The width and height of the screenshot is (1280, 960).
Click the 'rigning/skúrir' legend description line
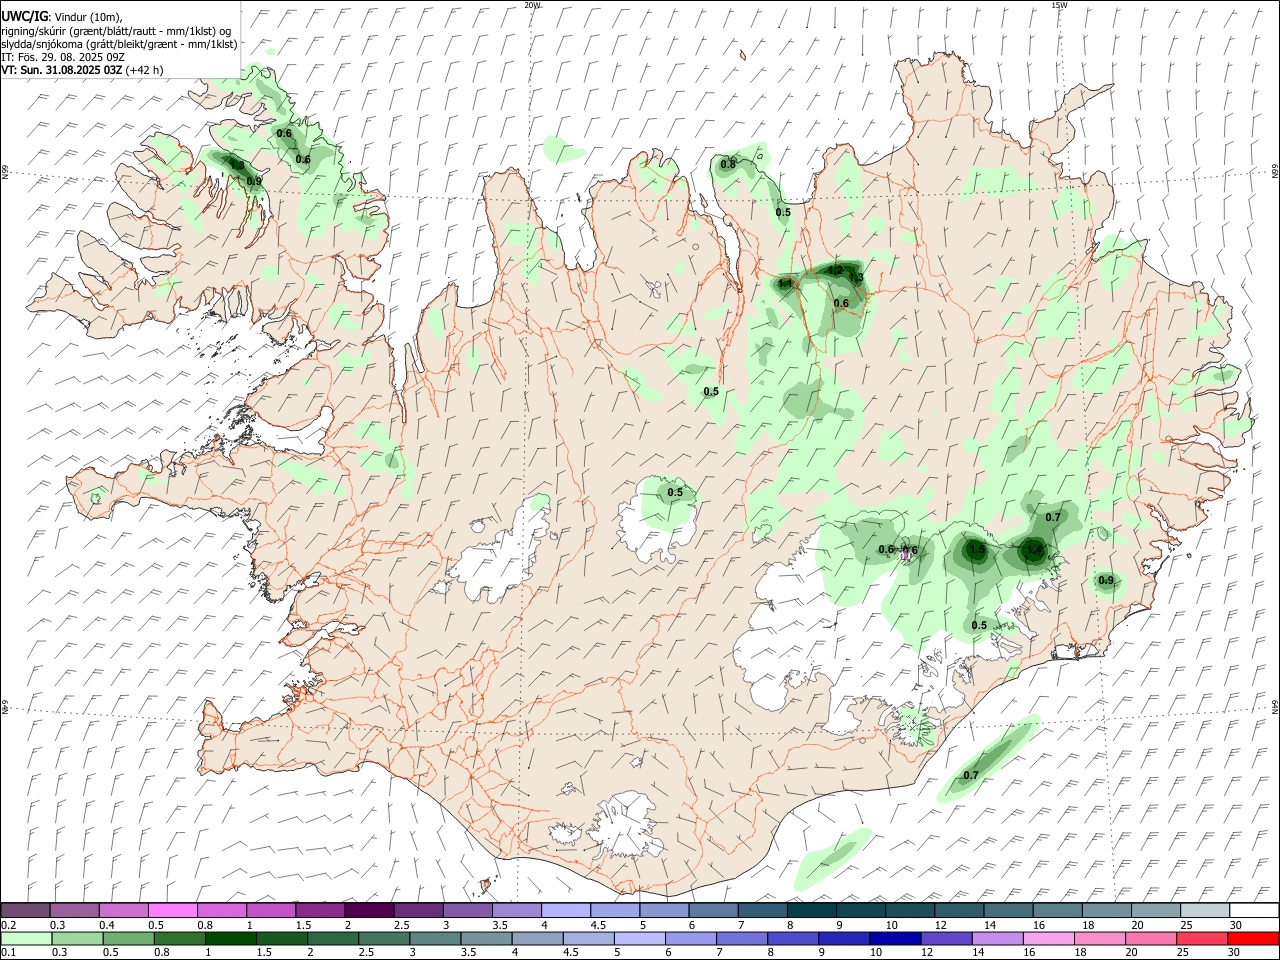click(116, 30)
